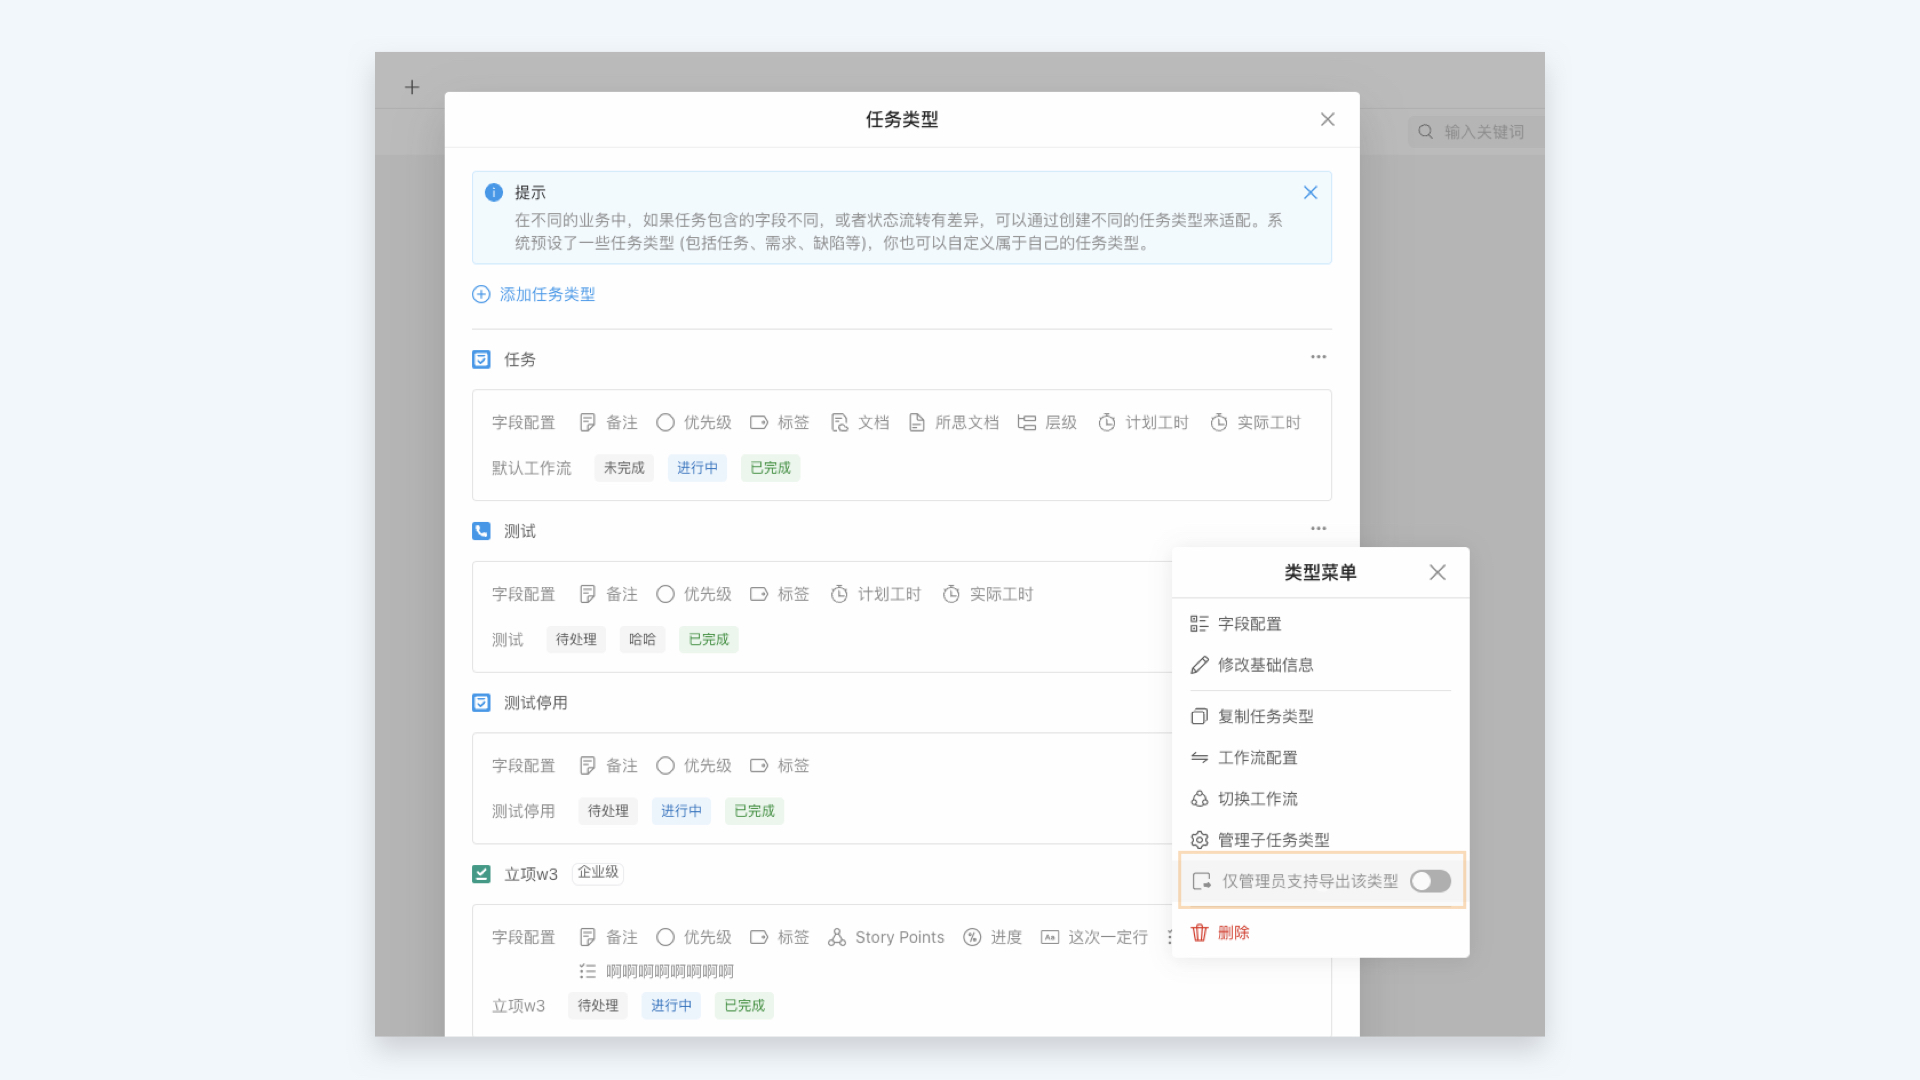Dismiss the blue 提示 info banner

(1310, 193)
